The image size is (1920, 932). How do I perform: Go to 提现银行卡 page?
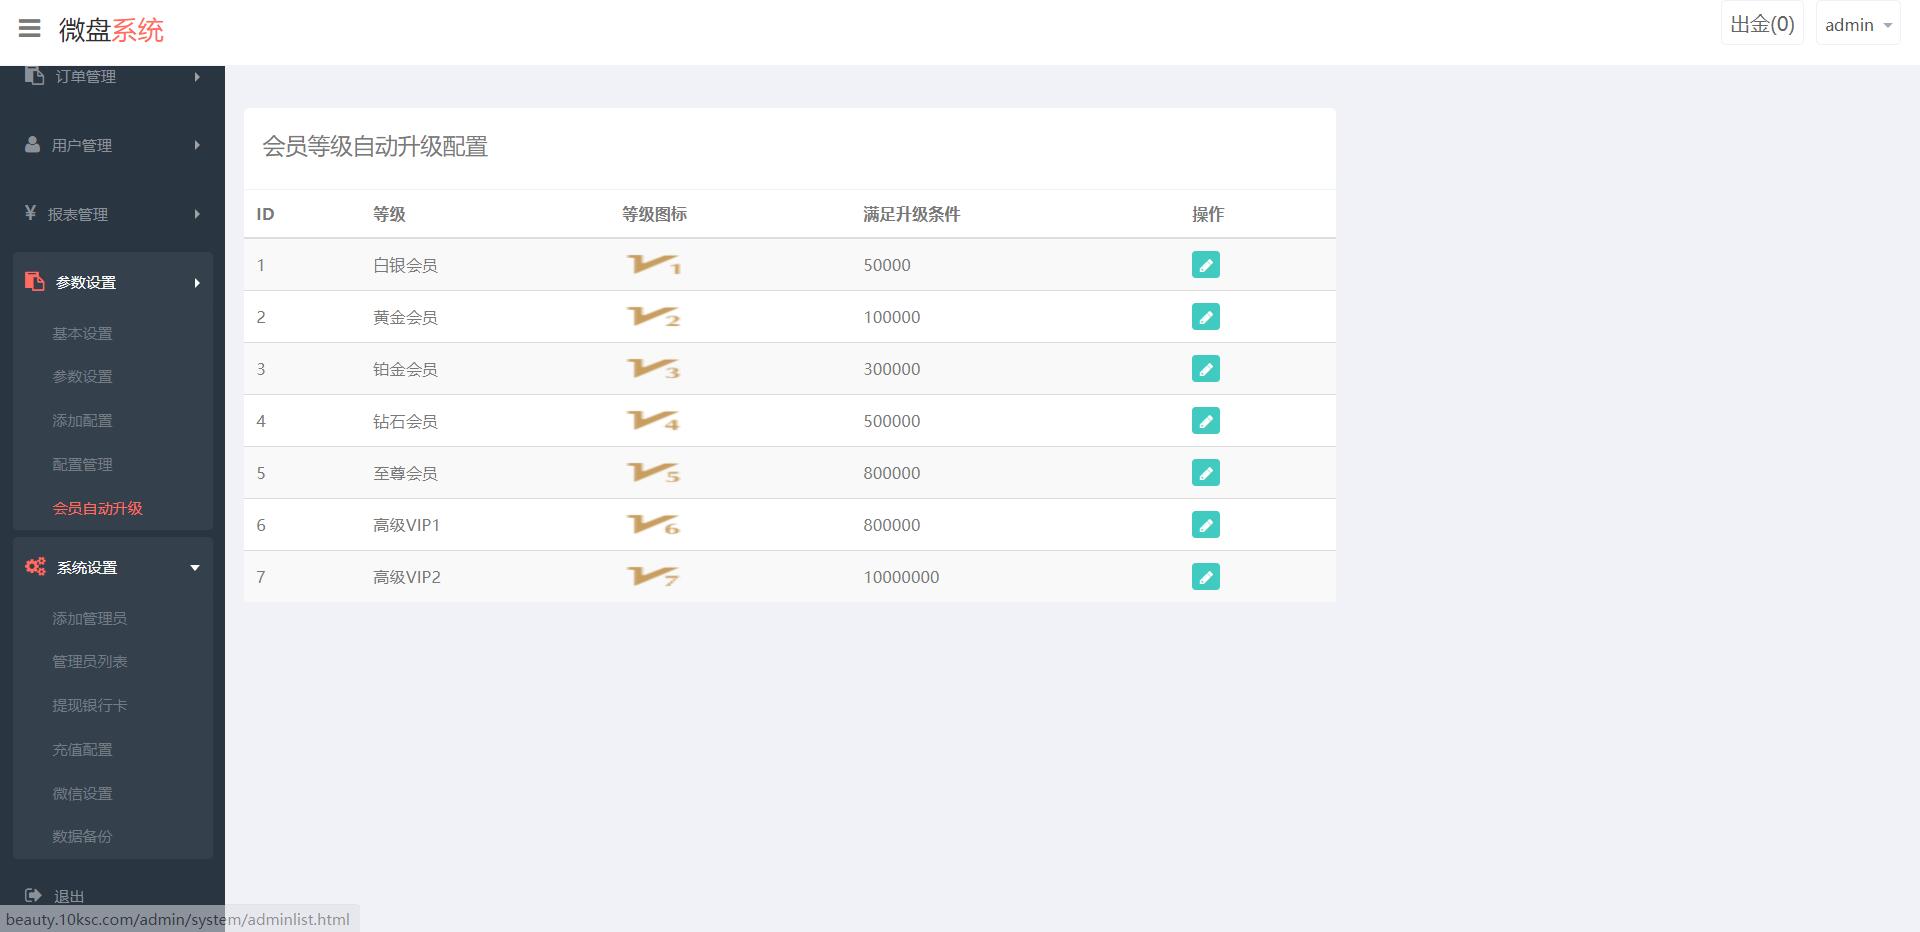click(90, 706)
